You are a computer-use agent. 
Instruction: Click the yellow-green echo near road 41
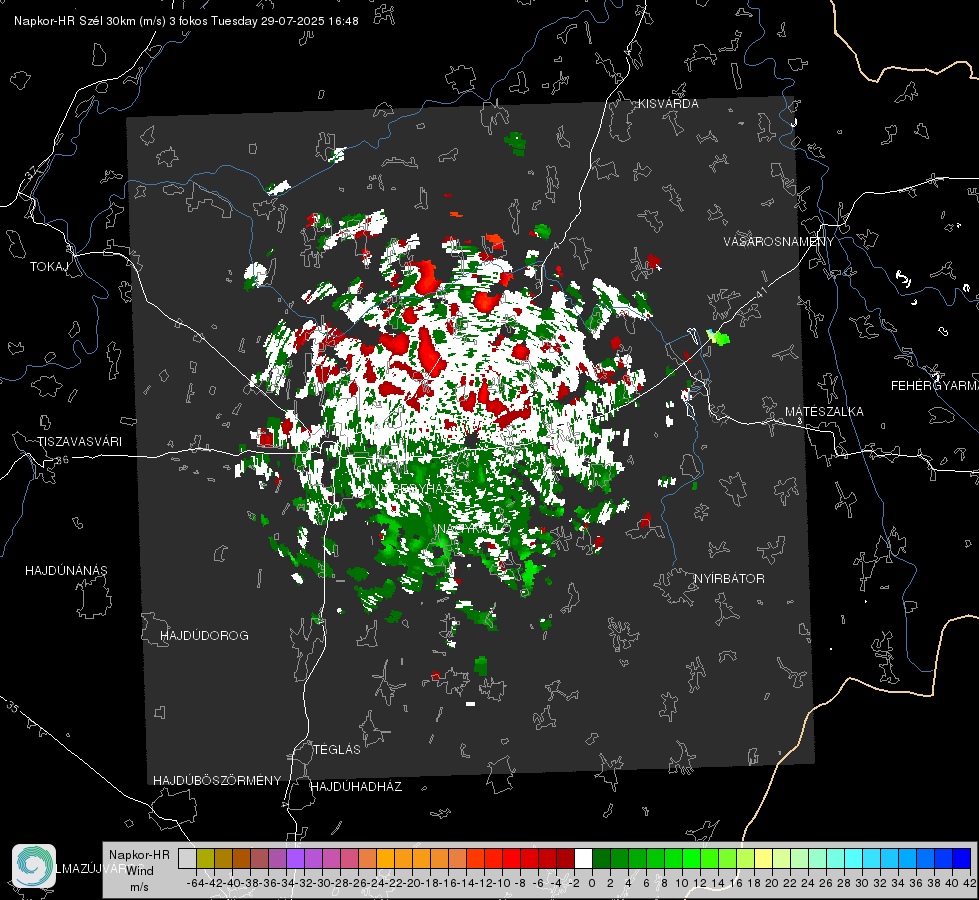(719, 338)
